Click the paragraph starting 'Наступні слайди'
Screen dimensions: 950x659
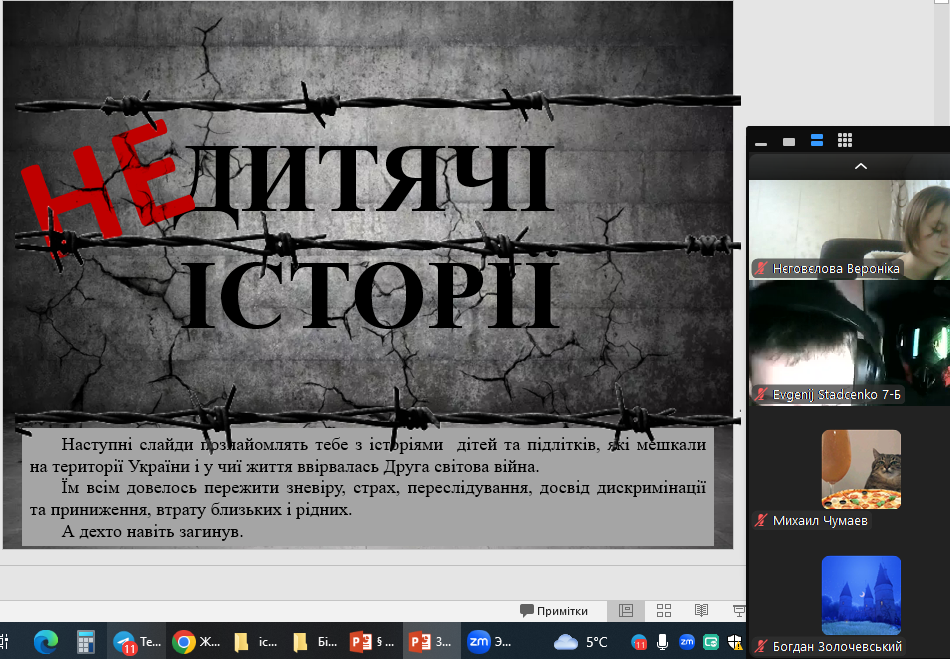pyautogui.click(x=368, y=455)
